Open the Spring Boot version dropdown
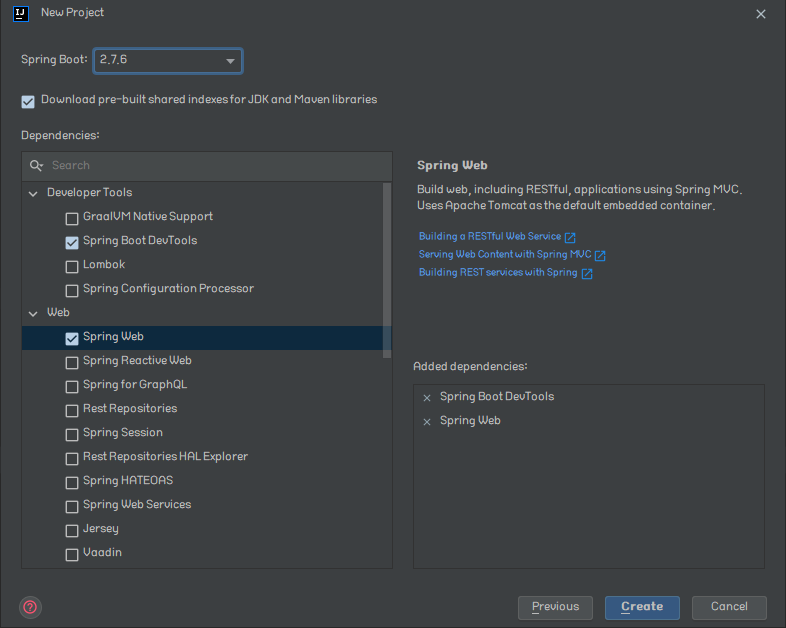Screen dimensions: 786x628 click(168, 61)
